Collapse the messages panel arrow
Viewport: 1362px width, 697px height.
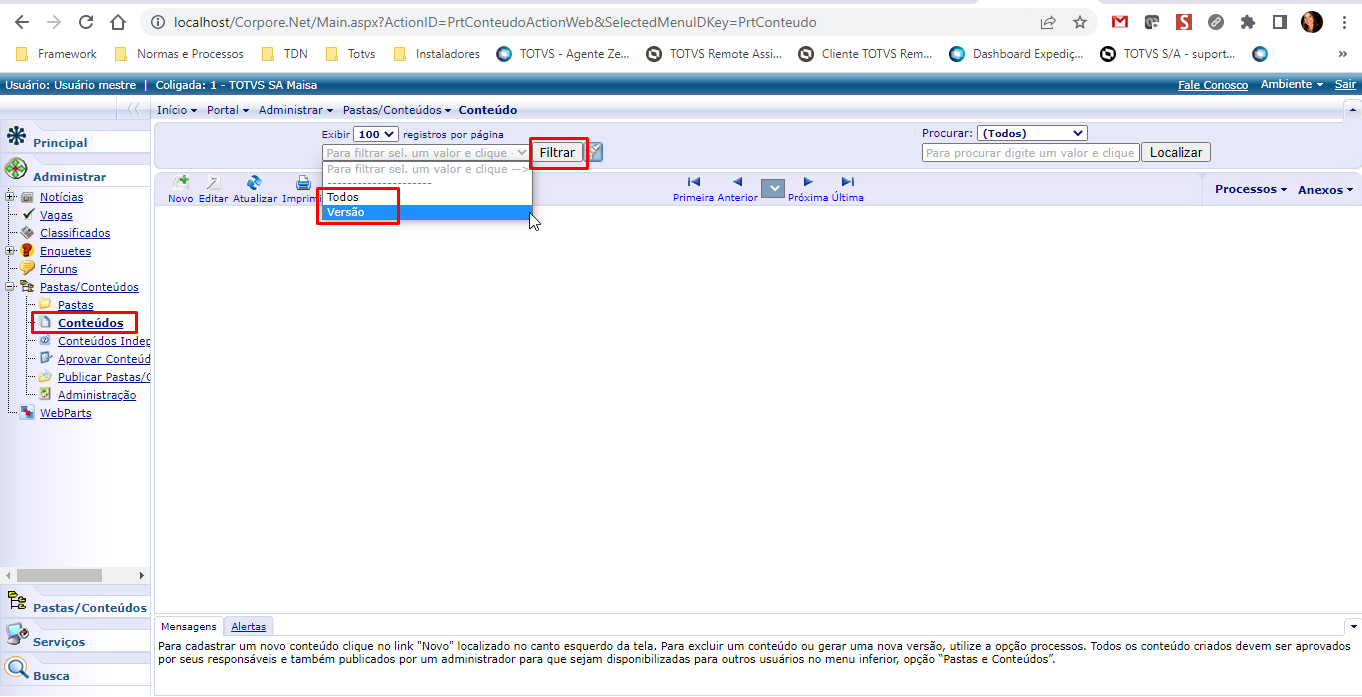[1353, 626]
